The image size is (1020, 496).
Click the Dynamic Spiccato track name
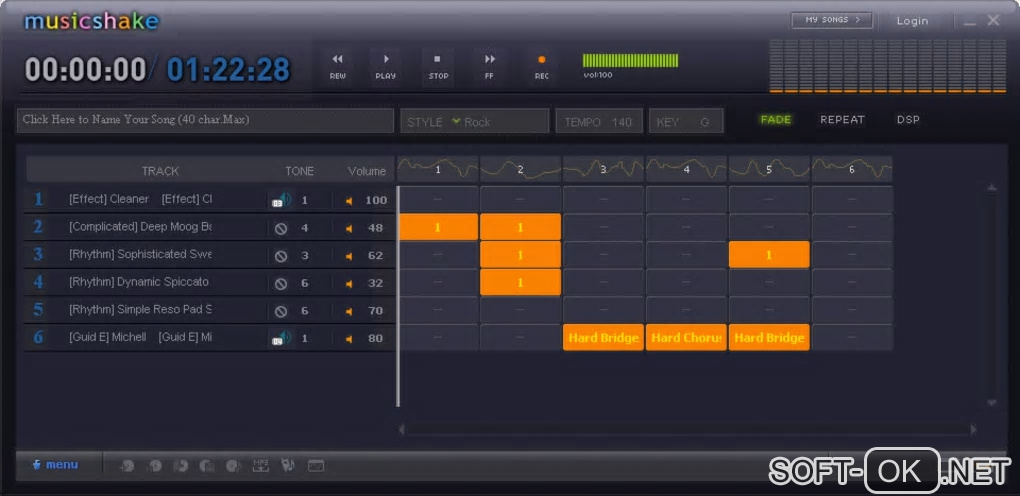click(x=139, y=282)
